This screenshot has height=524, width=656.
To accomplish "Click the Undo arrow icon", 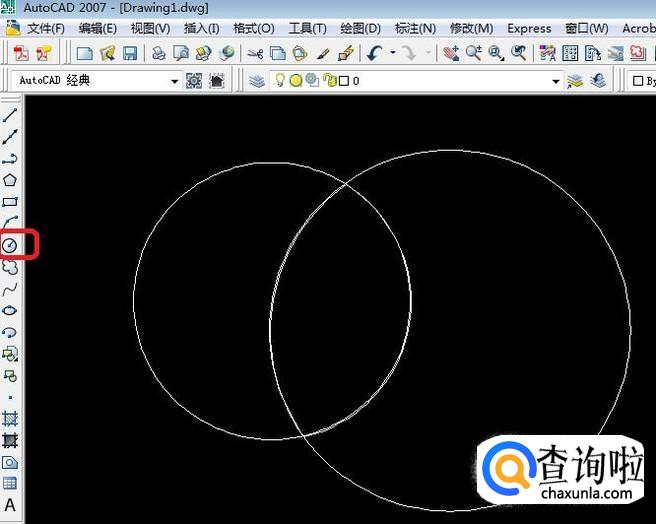I will [x=374, y=54].
